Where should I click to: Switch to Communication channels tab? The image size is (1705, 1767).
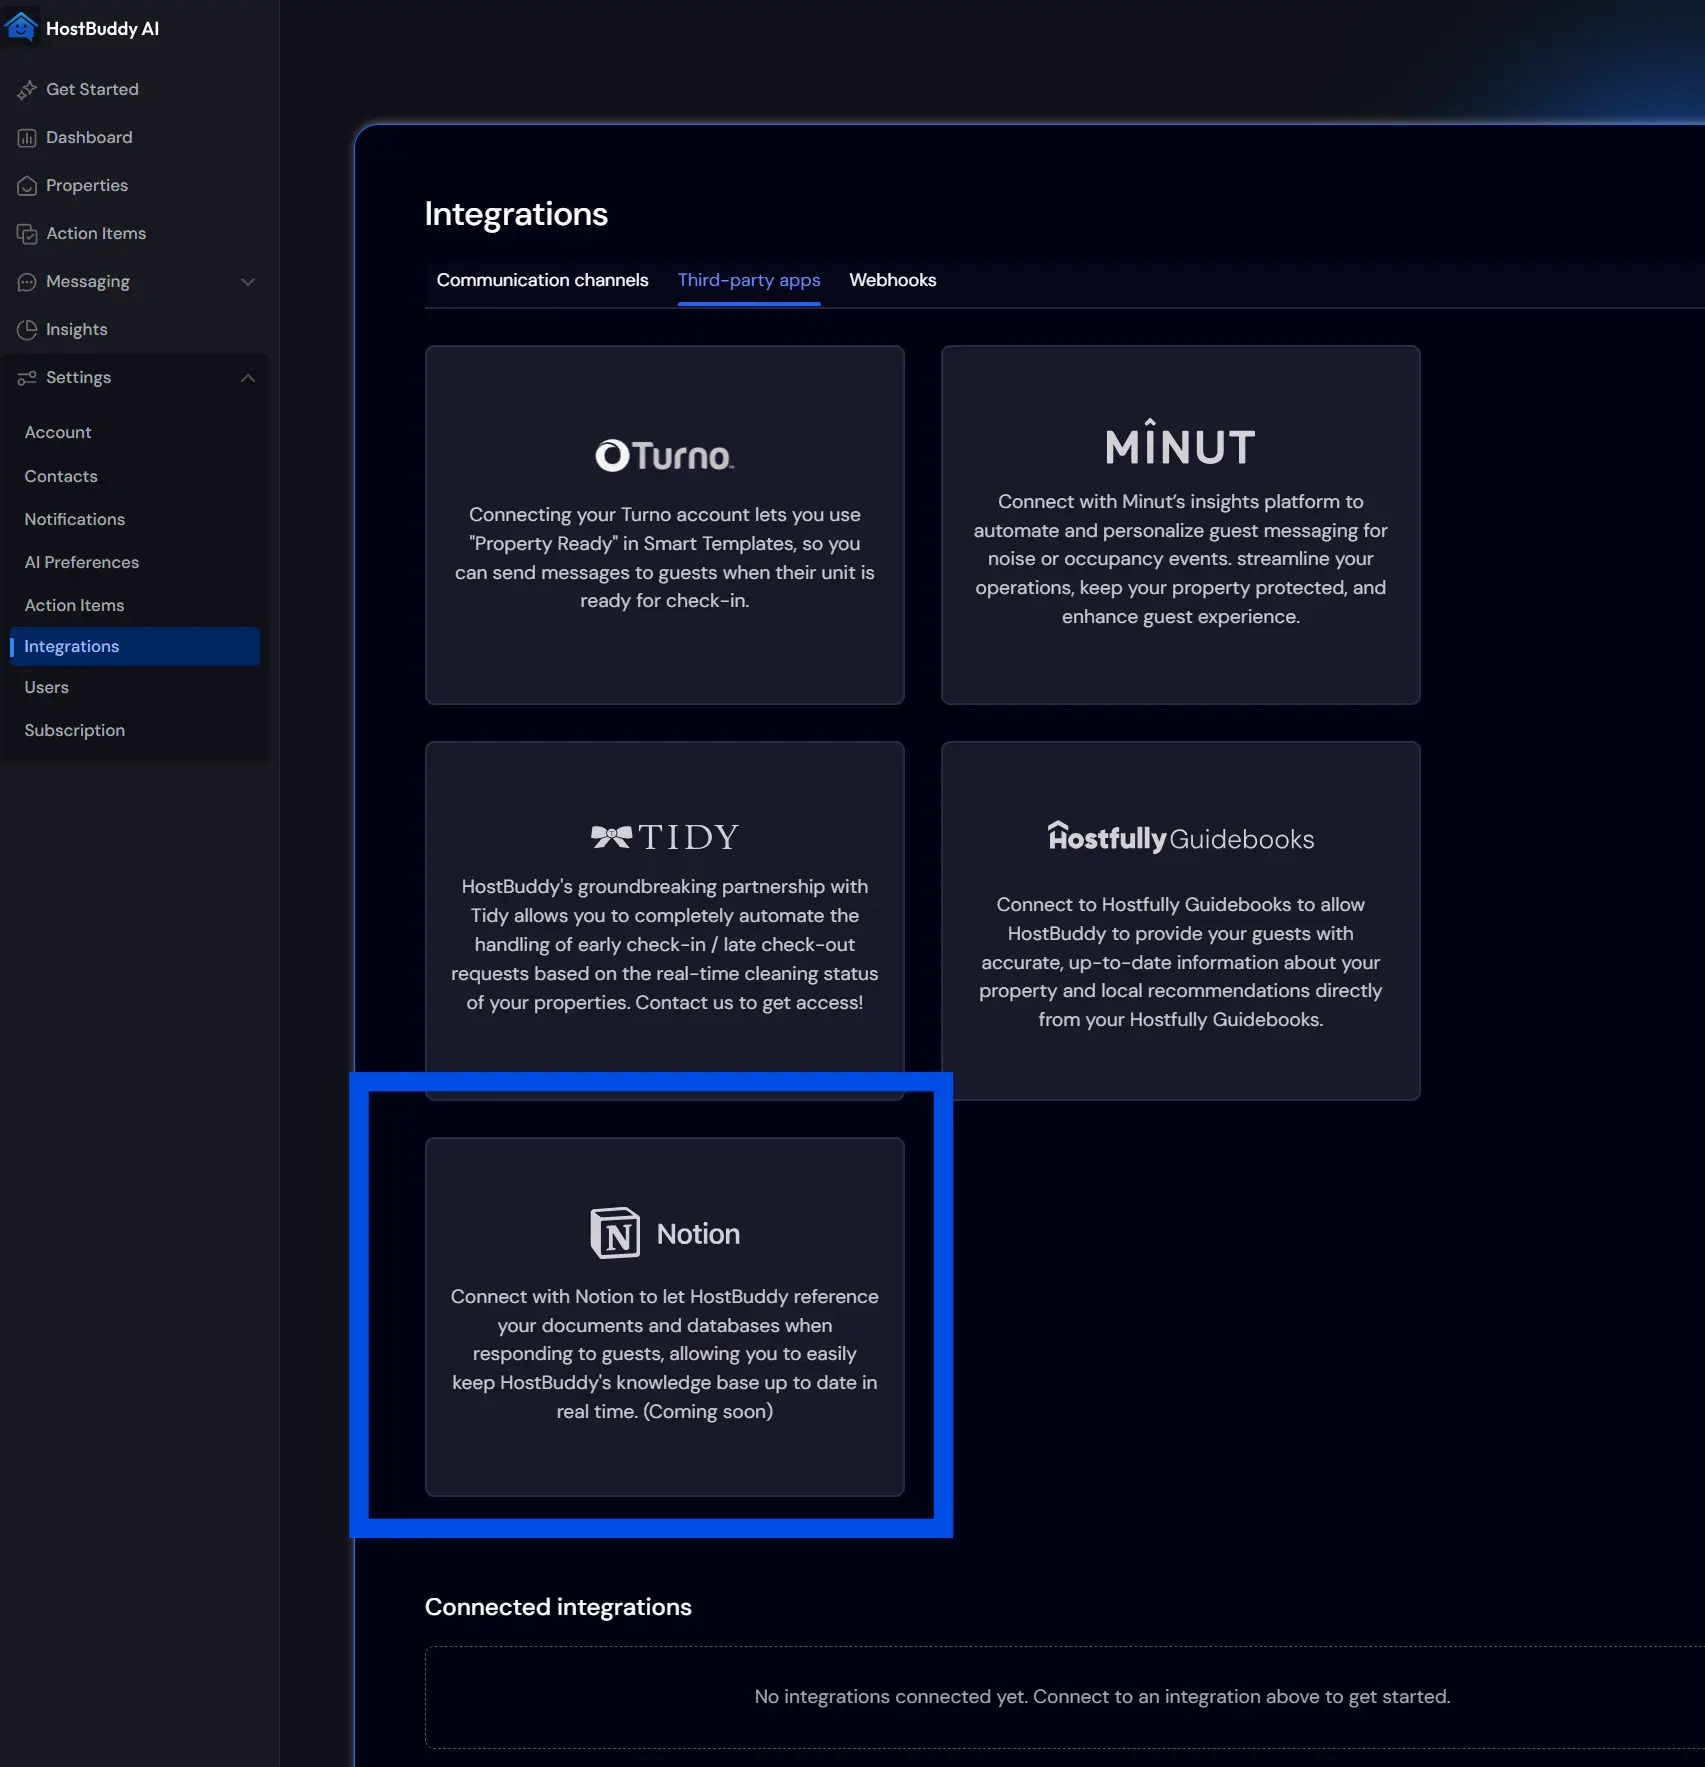tap(542, 280)
